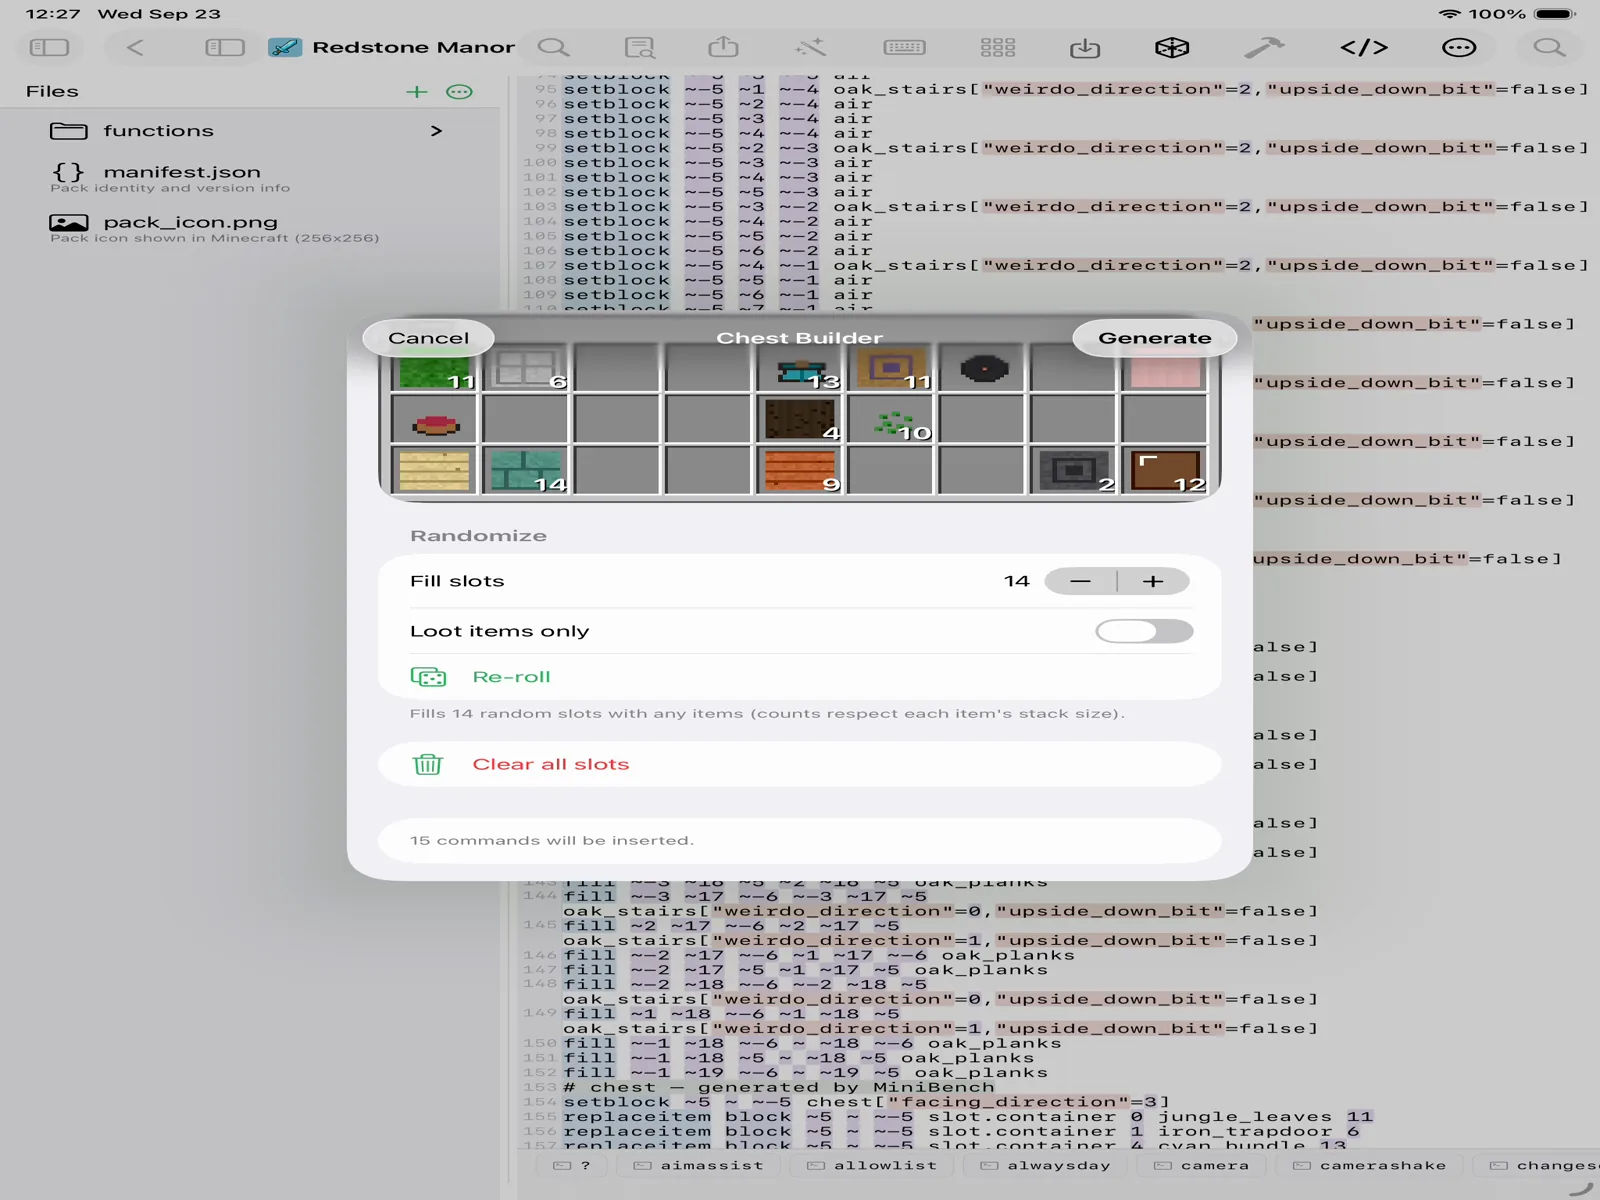Tap the share icon in toolbar
Image resolution: width=1600 pixels, height=1200 pixels.
click(723, 47)
